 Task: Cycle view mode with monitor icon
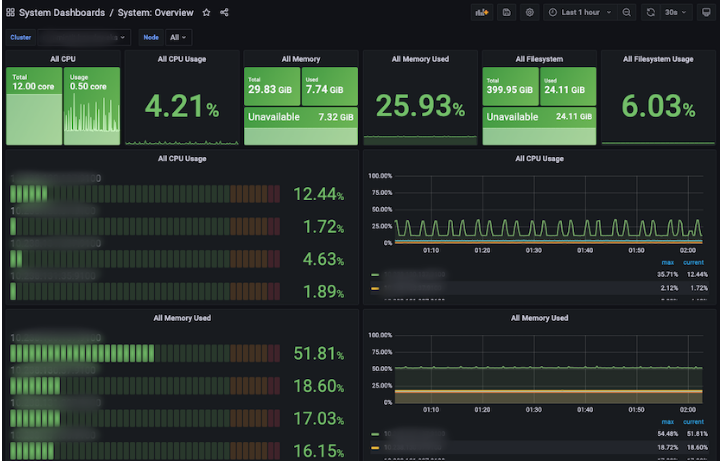(706, 12)
